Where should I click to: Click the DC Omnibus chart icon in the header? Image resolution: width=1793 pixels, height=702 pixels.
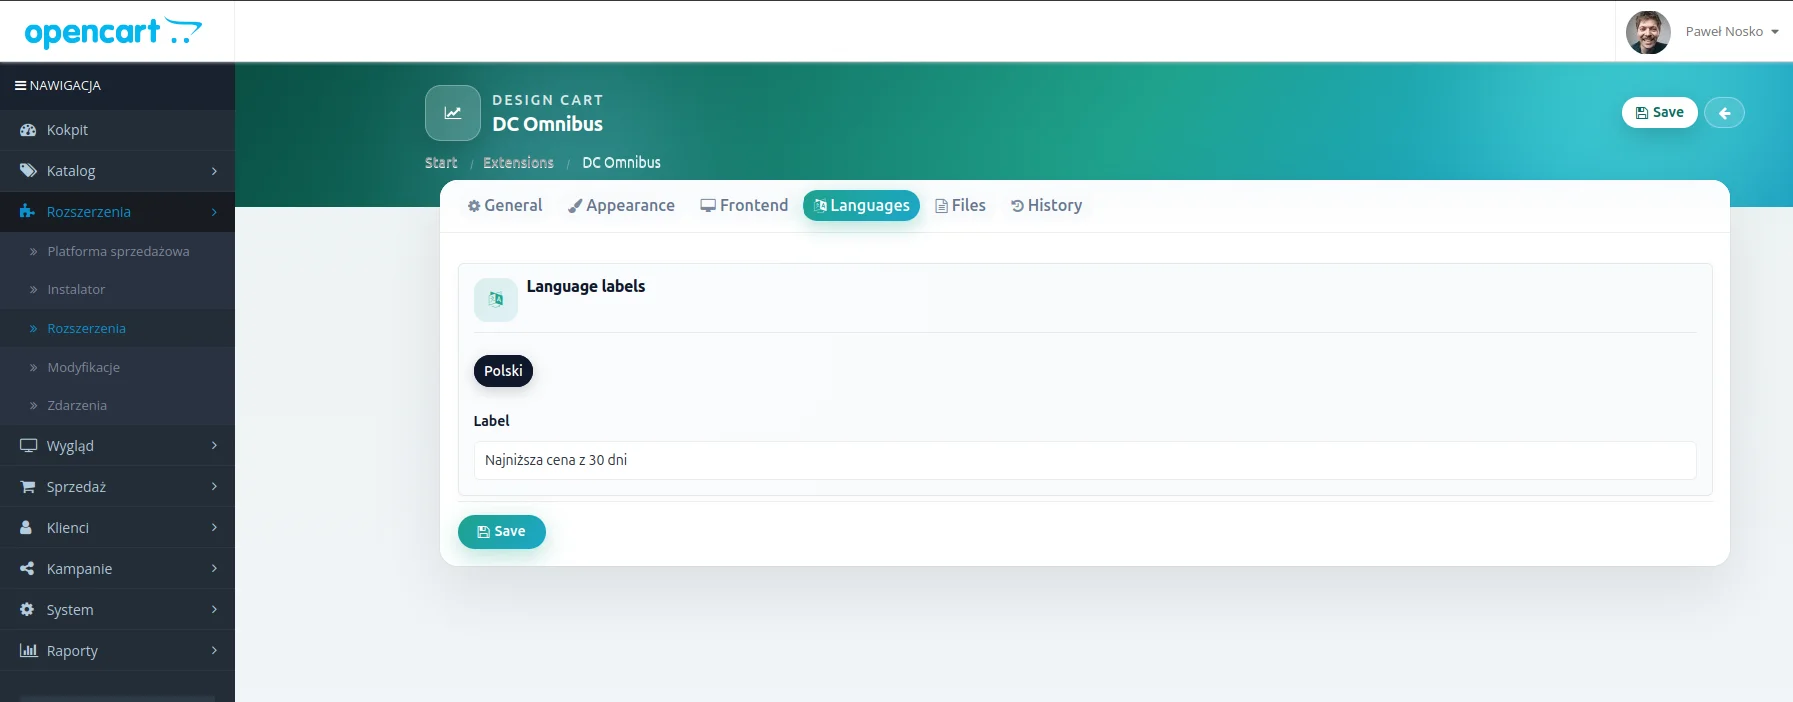pos(453,113)
